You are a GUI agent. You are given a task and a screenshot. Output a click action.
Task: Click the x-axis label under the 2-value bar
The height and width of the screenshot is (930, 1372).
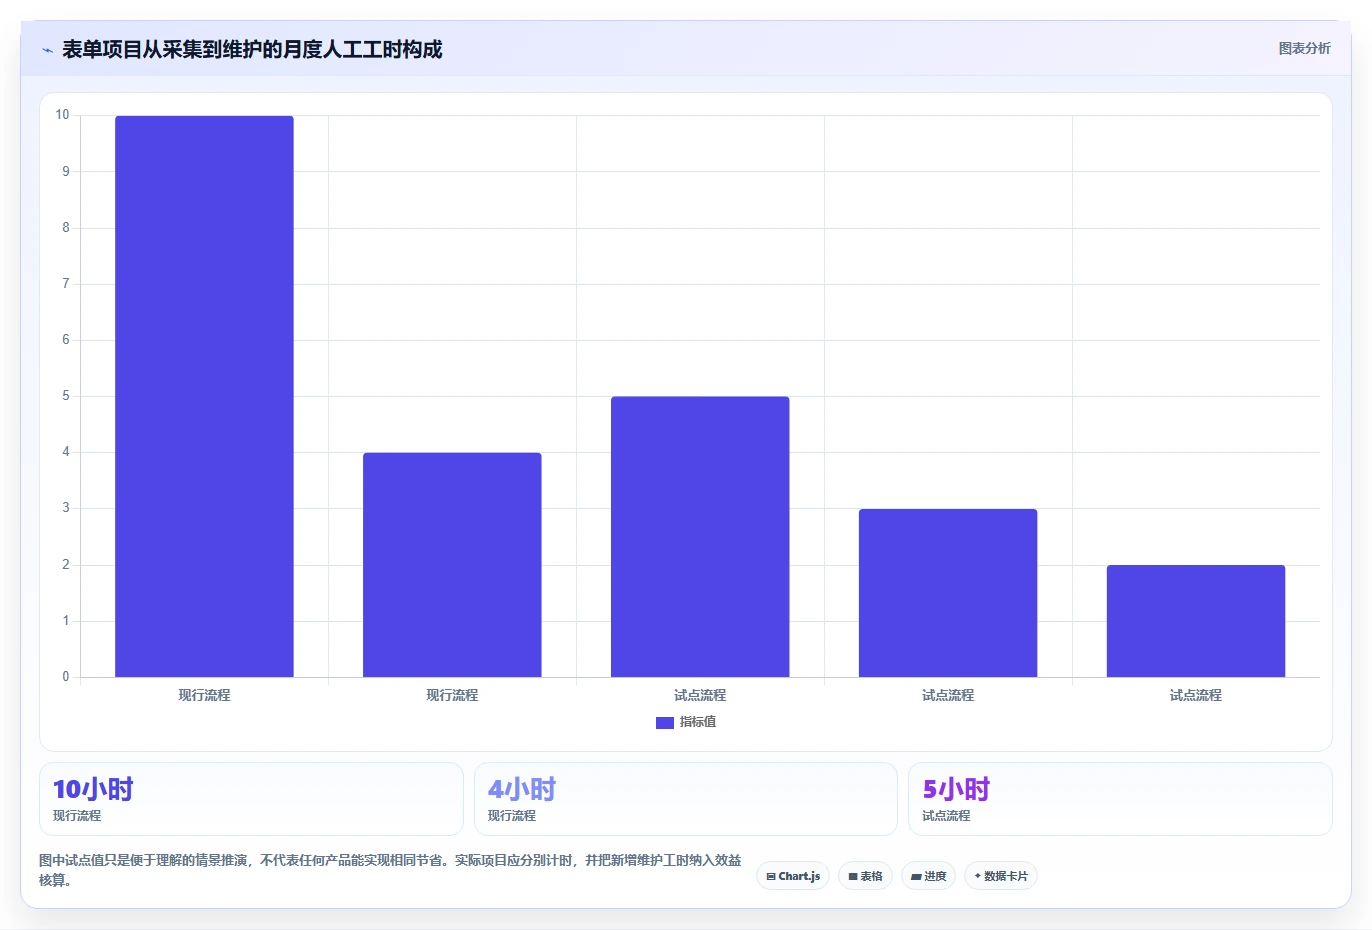click(1196, 695)
